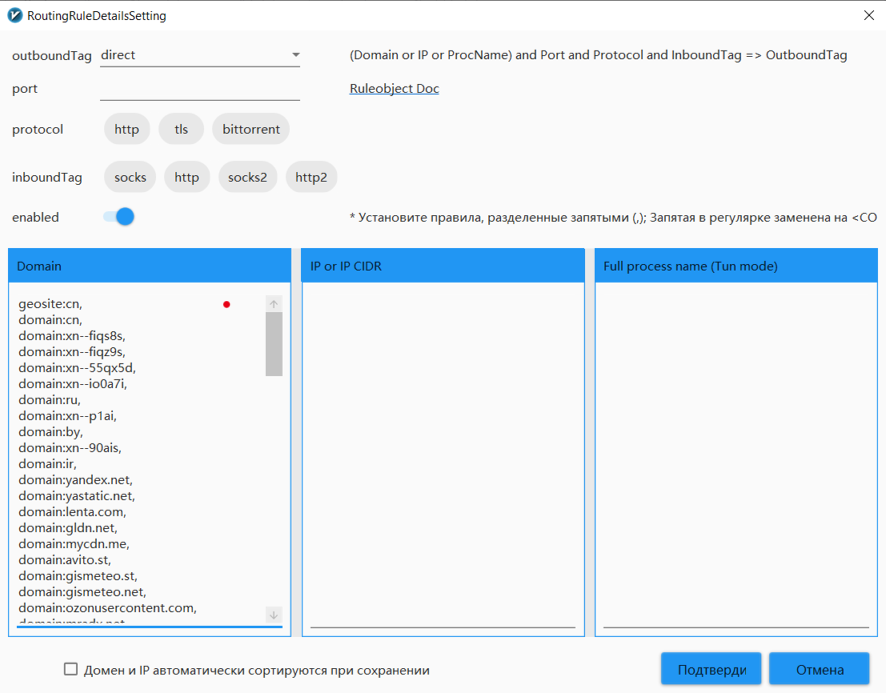Open the Ruleobject Doc link
Viewport: 886px width, 693px height.
coord(394,89)
